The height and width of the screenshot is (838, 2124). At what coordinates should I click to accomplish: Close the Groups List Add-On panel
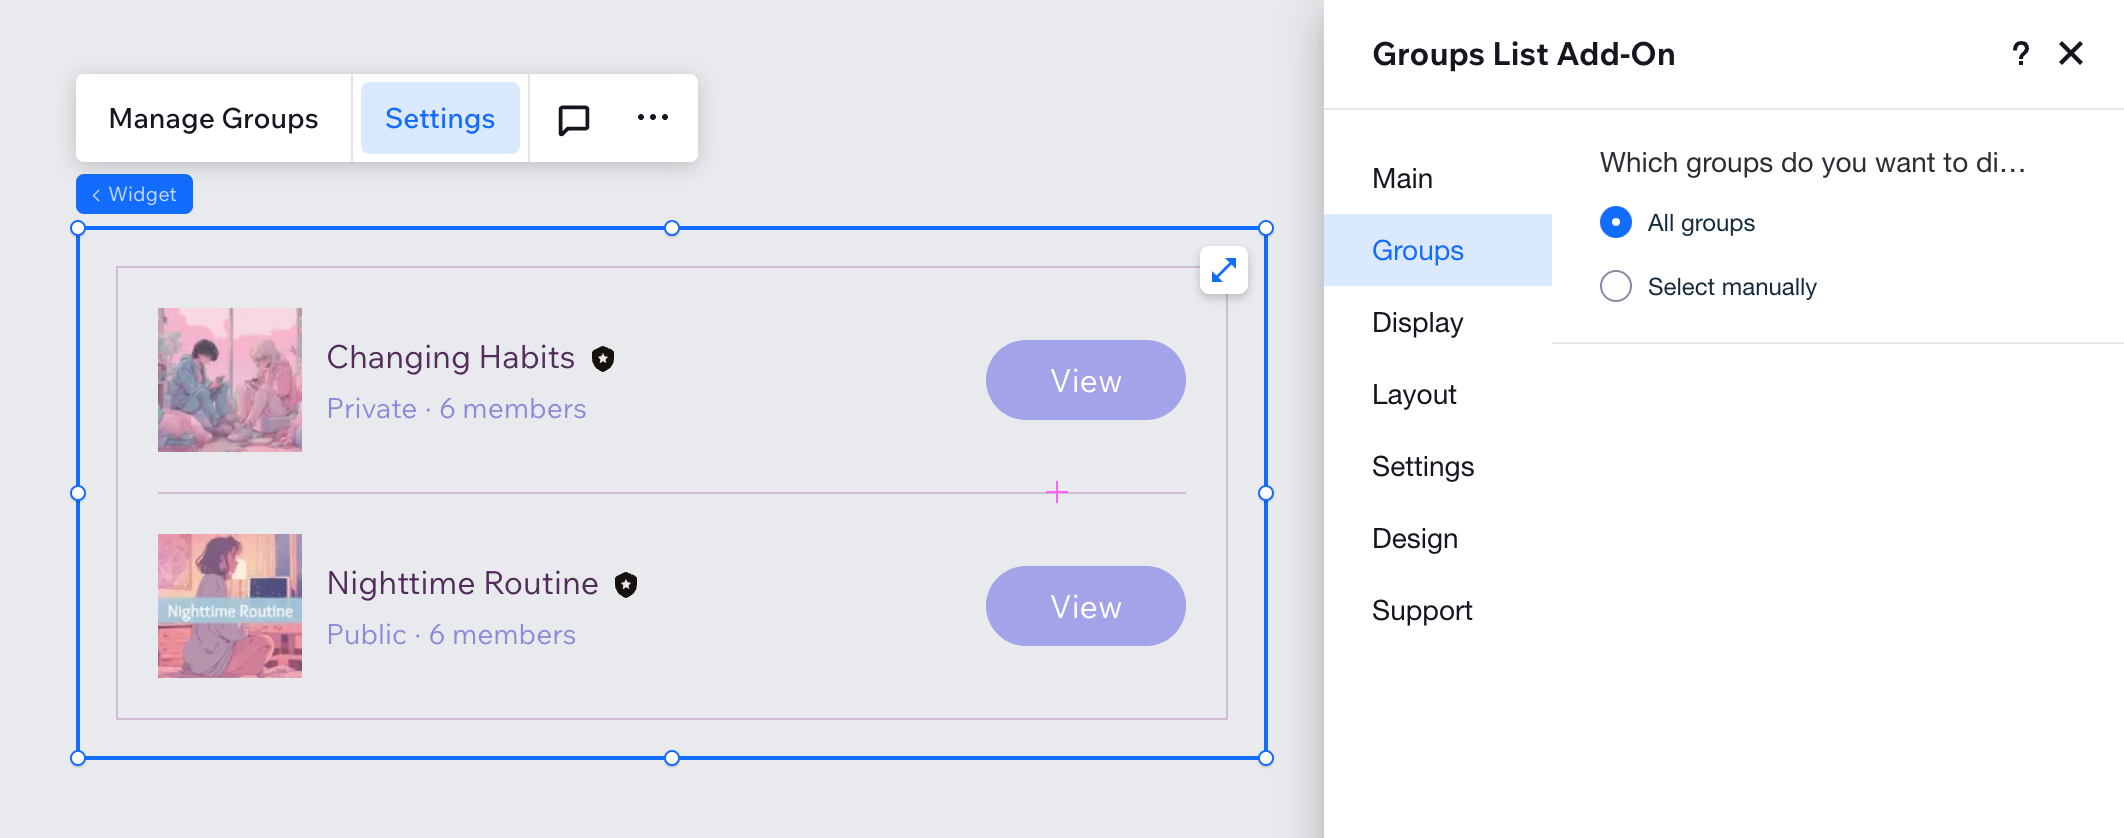coord(2071,54)
